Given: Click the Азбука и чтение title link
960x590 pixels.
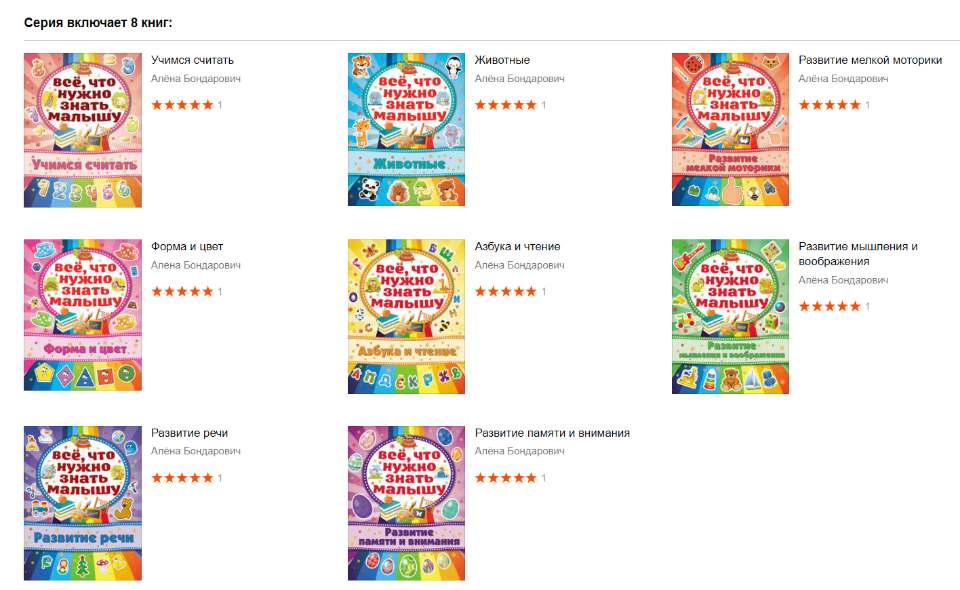Looking at the screenshot, I should [x=517, y=246].
